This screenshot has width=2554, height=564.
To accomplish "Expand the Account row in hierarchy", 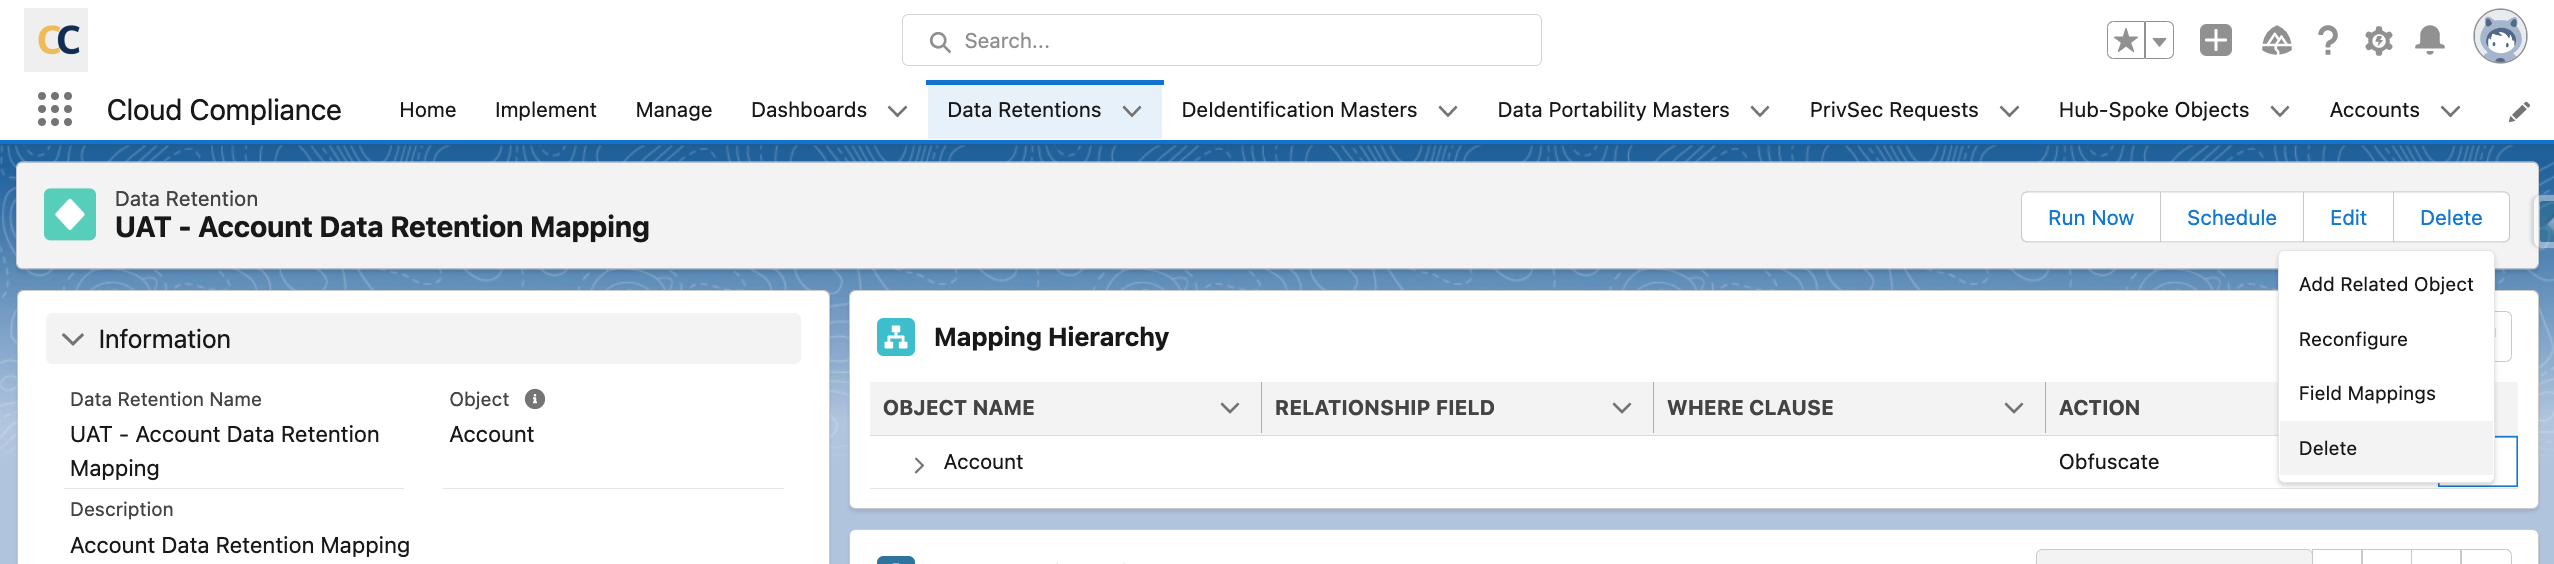I will 918,464.
